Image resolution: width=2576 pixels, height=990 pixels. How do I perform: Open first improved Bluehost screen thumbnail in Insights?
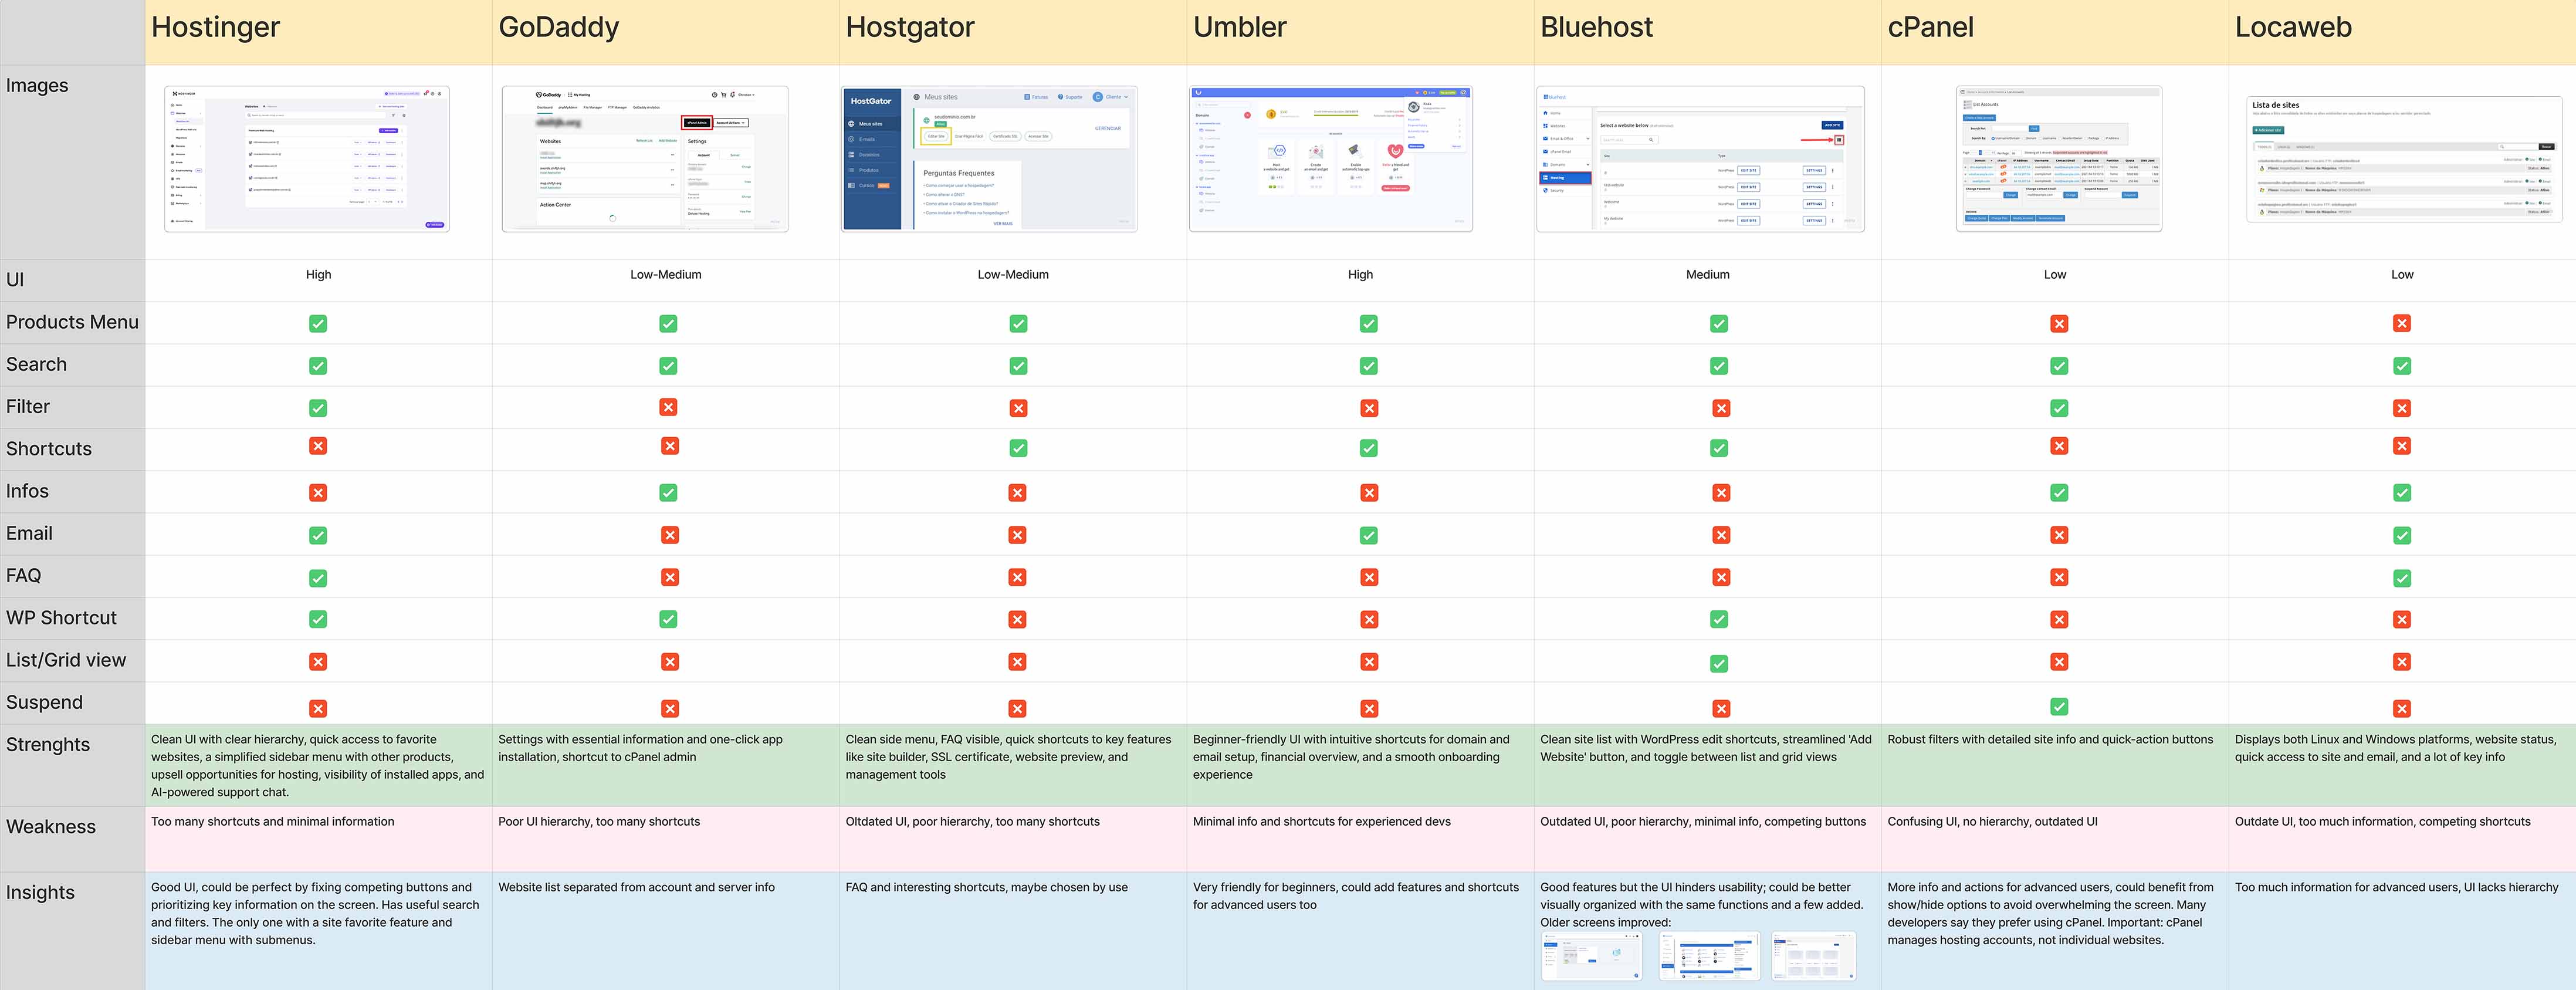(1591, 956)
